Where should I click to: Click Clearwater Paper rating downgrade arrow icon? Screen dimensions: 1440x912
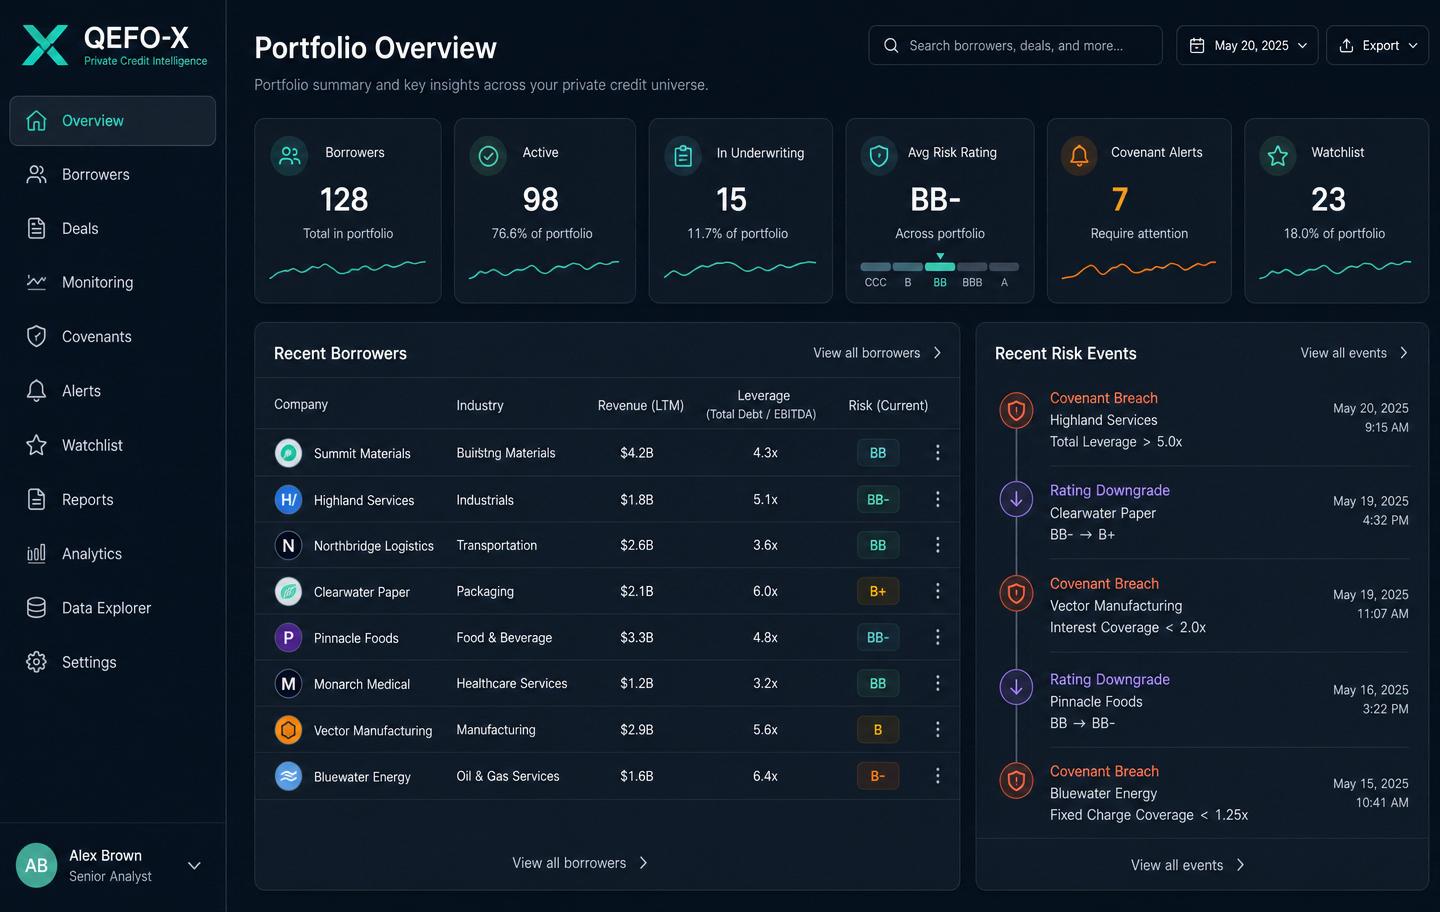(1016, 499)
